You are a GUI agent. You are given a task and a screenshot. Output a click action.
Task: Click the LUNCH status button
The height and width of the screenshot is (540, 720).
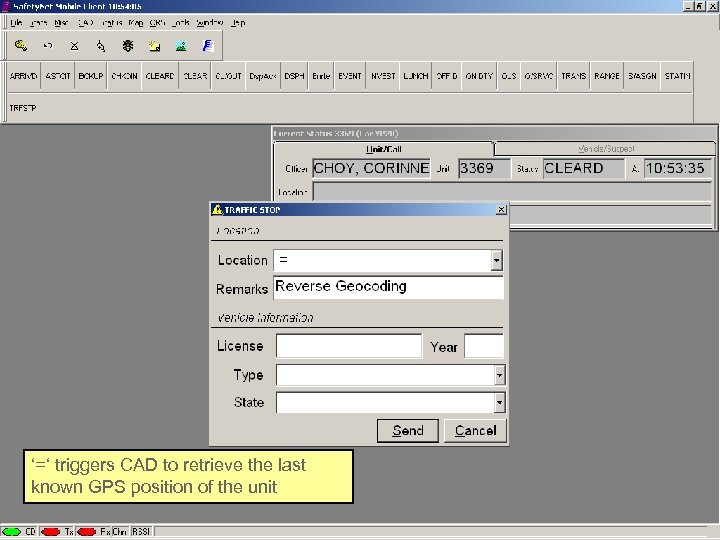tap(416, 76)
